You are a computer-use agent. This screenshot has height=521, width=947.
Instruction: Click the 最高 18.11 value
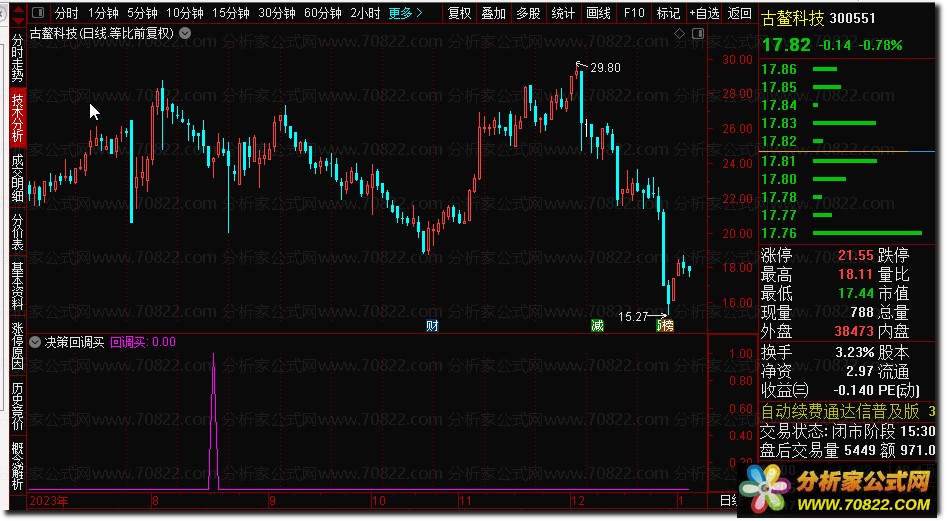pos(855,275)
